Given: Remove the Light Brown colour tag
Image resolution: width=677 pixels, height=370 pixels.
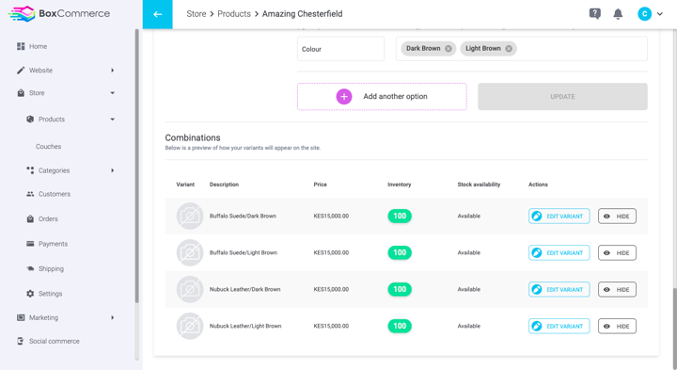Looking at the screenshot, I should (509, 48).
